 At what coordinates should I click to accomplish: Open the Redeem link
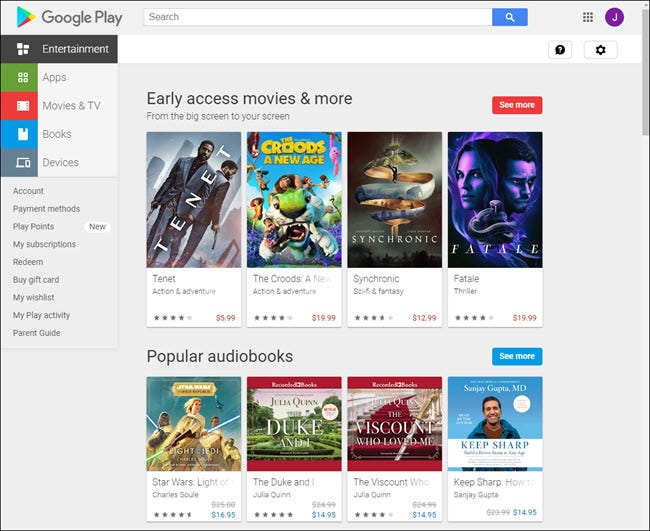(x=28, y=262)
